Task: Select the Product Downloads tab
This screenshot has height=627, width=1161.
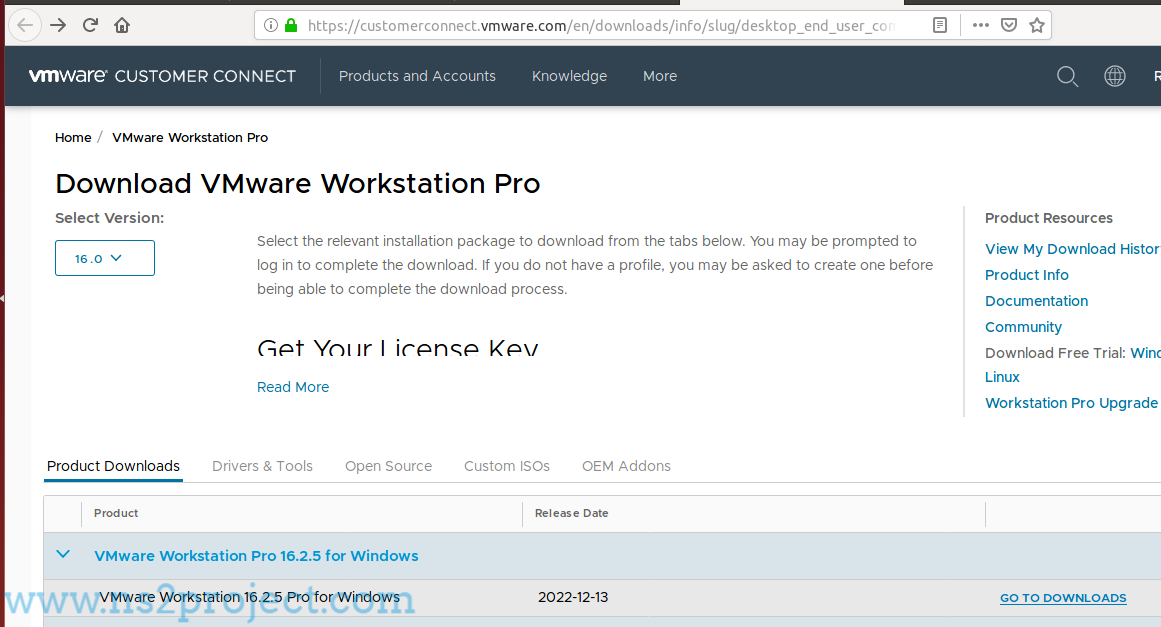Action: tap(113, 466)
